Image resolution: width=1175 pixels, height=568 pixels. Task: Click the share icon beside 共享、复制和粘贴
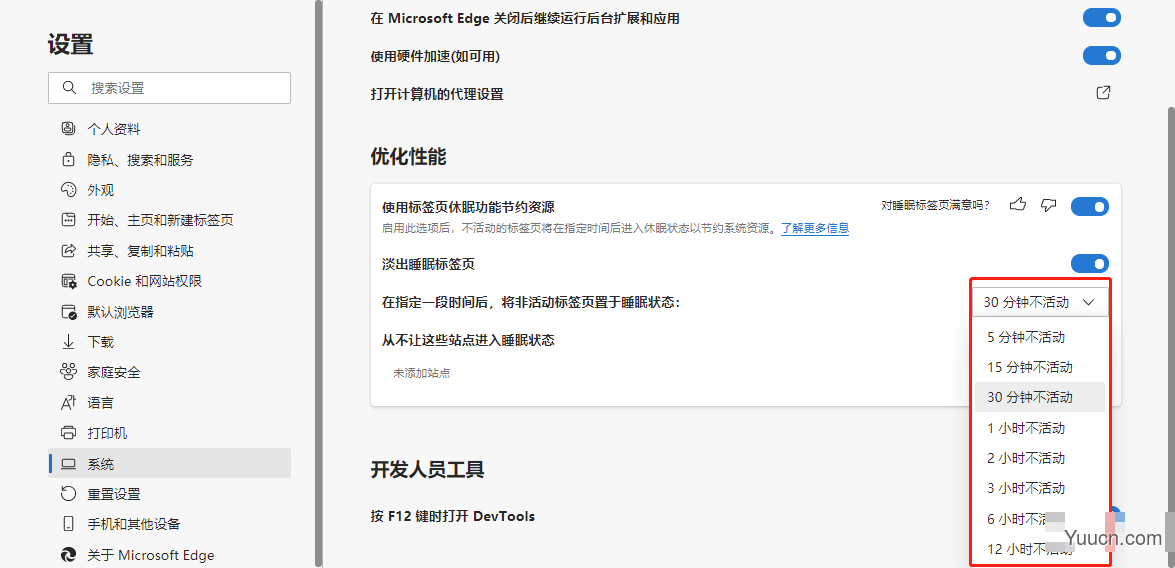(x=68, y=251)
